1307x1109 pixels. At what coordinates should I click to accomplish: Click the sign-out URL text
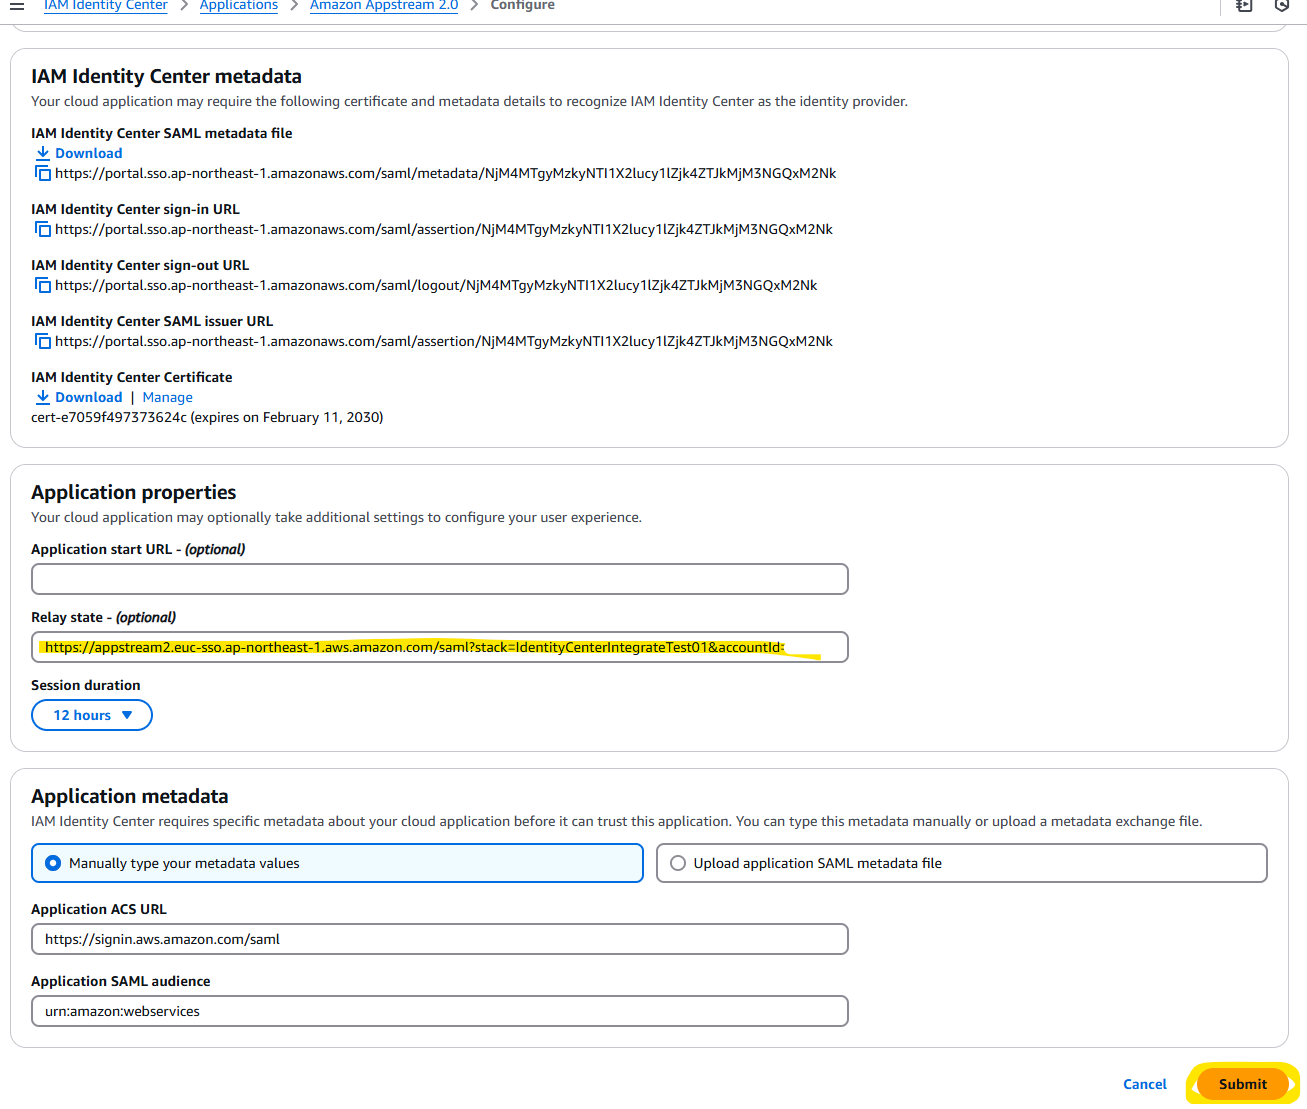pyautogui.click(x=436, y=285)
